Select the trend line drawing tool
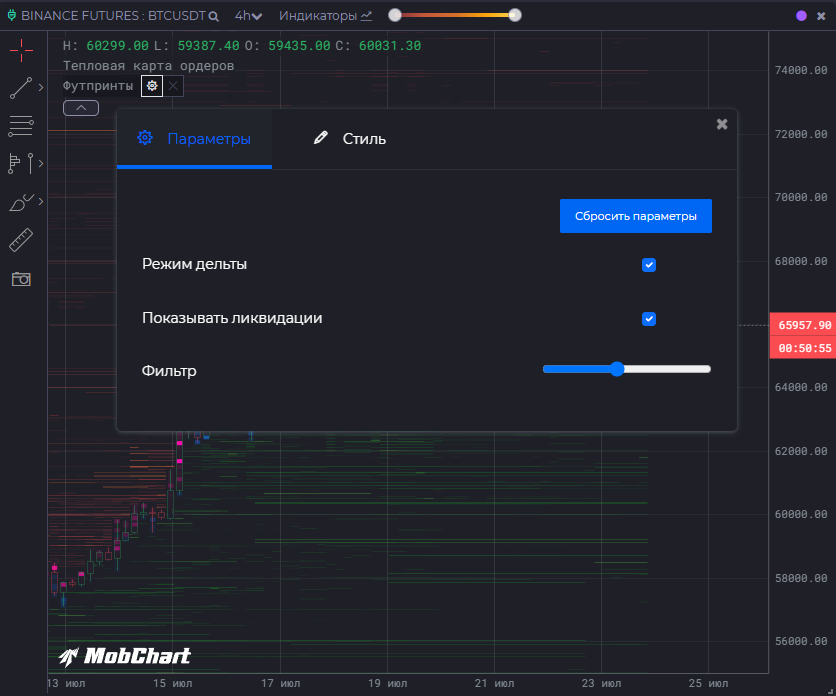Image resolution: width=836 pixels, height=696 pixels. point(21,88)
